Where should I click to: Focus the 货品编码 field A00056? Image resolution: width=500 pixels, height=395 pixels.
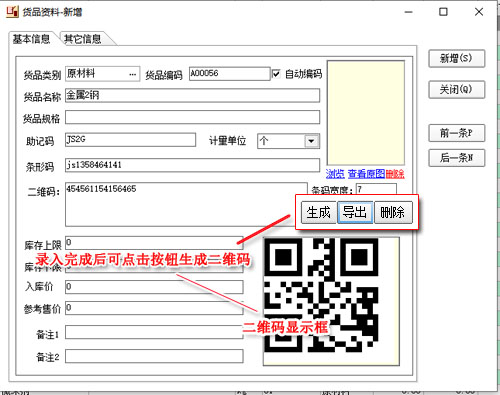point(230,74)
